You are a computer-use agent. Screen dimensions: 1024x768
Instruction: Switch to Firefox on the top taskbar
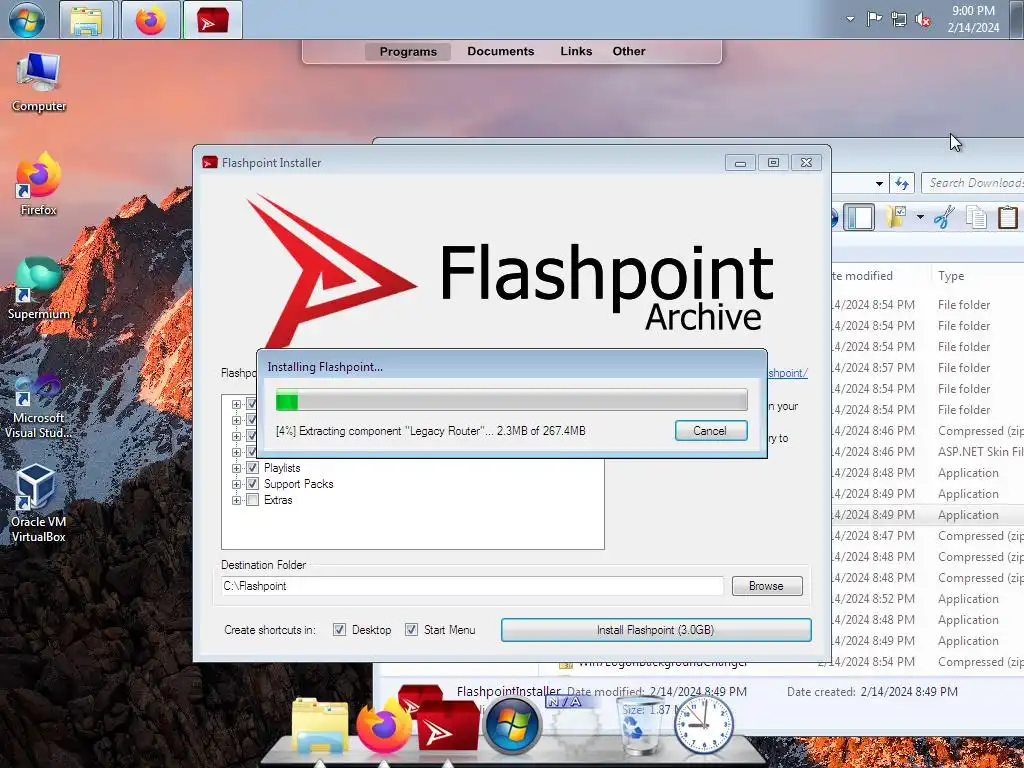[x=151, y=20]
